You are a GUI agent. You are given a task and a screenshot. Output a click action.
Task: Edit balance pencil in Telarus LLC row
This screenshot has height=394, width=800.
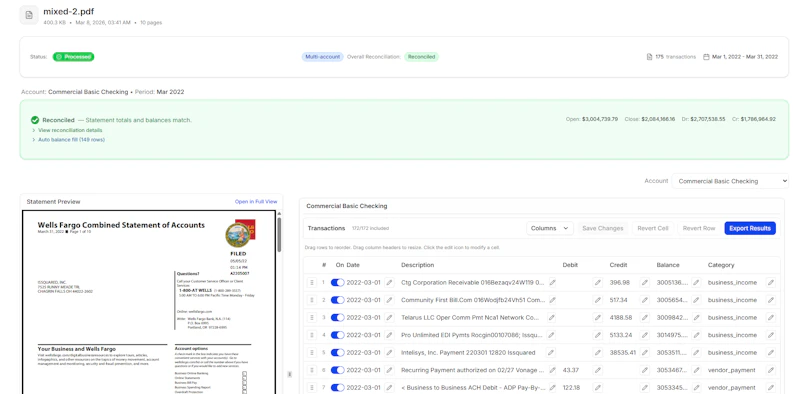point(696,317)
